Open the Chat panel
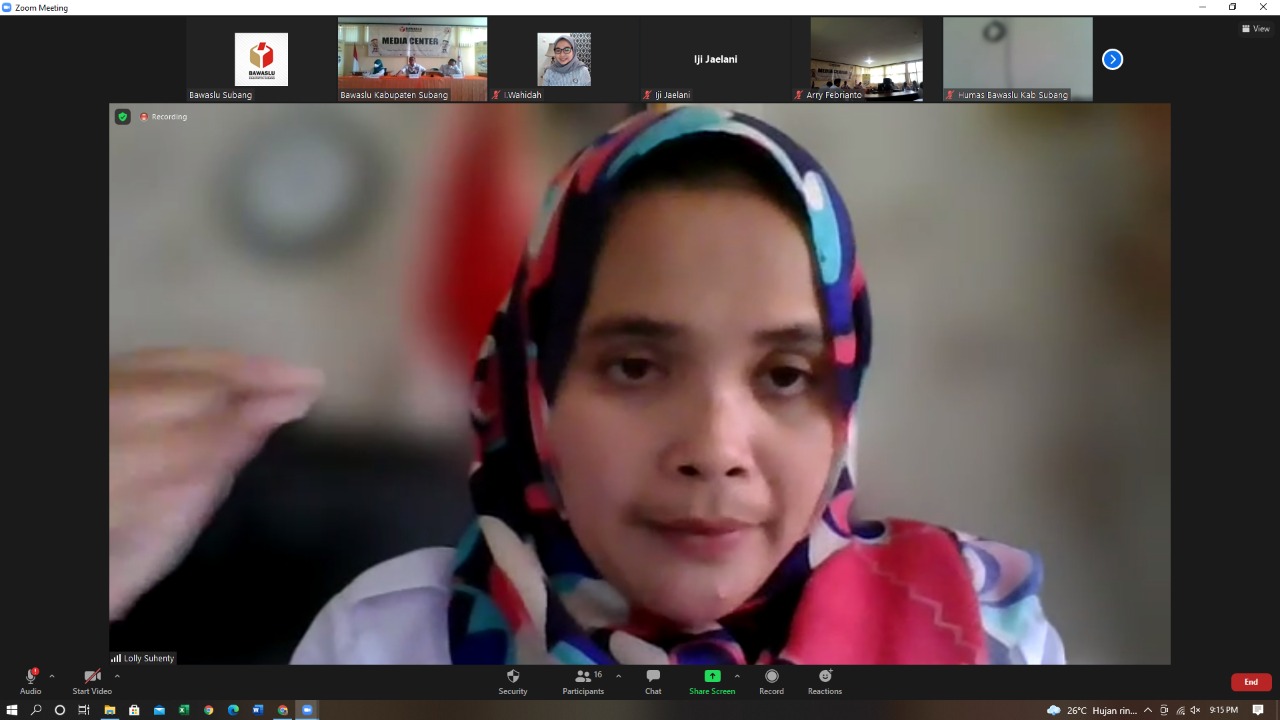This screenshot has height=720, width=1280. pyautogui.click(x=653, y=682)
